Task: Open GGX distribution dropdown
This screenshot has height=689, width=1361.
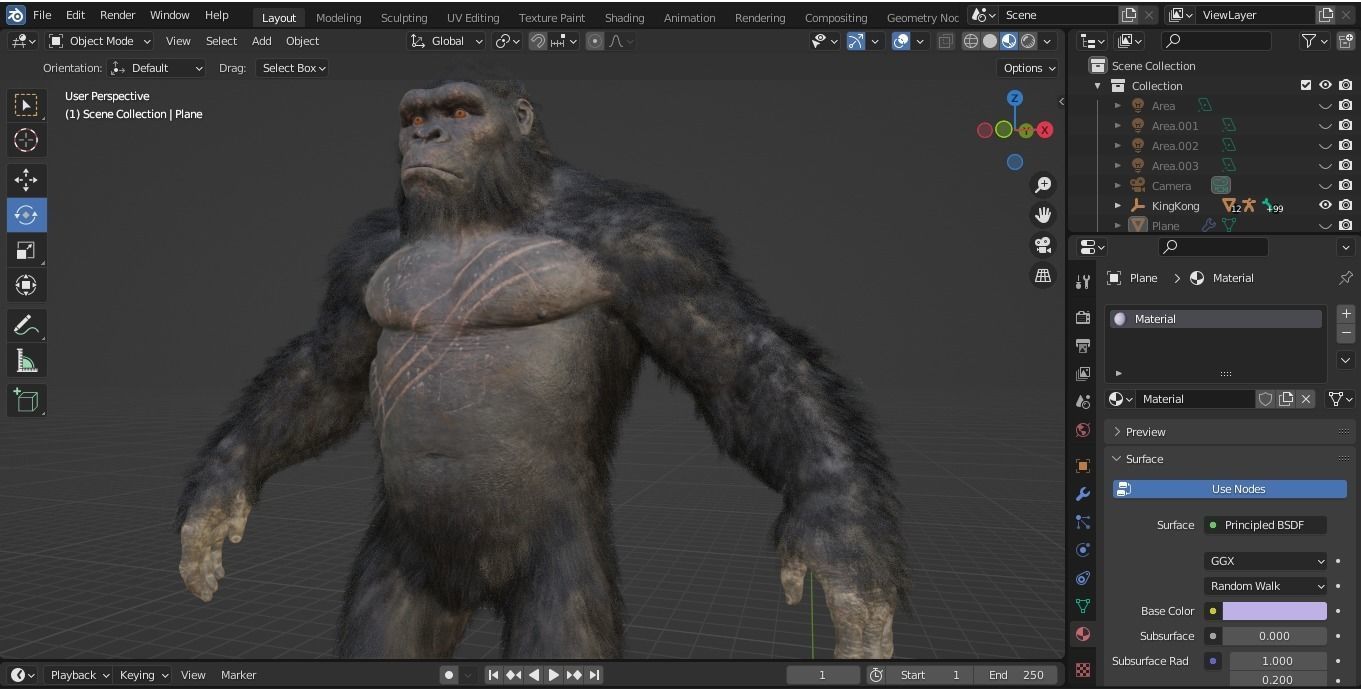Action: pyautogui.click(x=1266, y=561)
